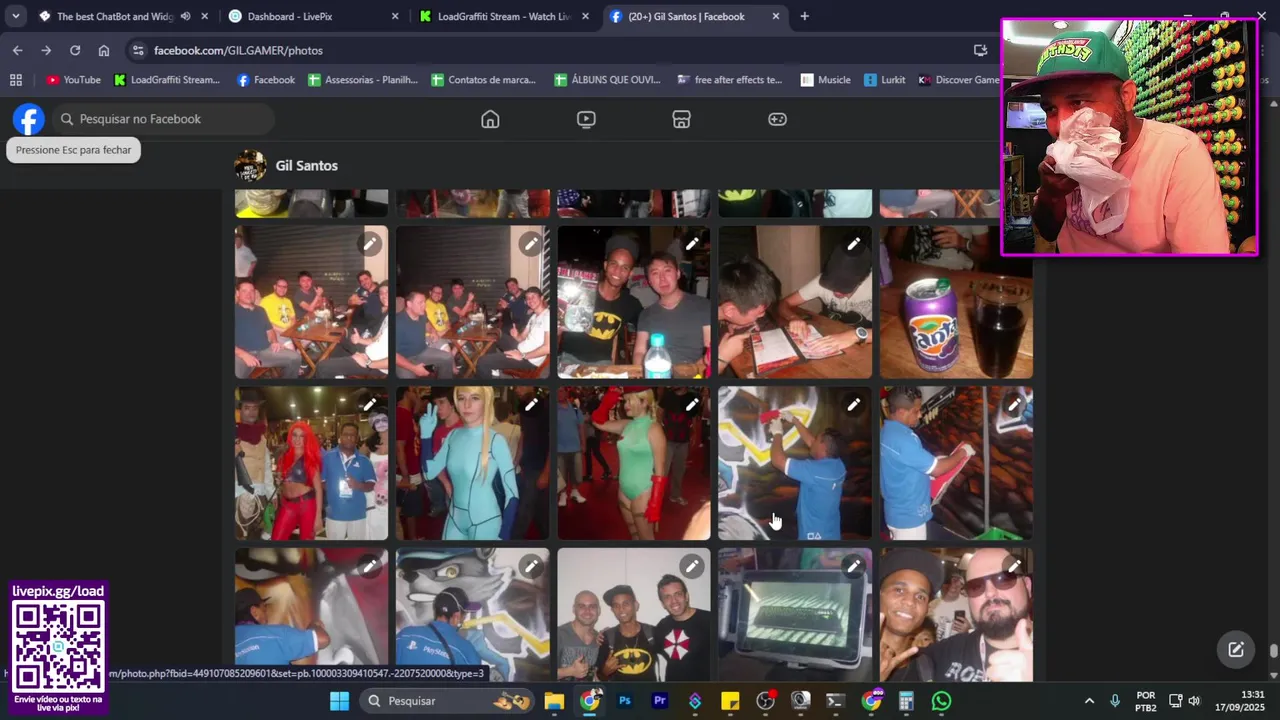Screen dimensions: 1280x720
Task: Open the Facebook logo home link
Action: [x=29, y=119]
